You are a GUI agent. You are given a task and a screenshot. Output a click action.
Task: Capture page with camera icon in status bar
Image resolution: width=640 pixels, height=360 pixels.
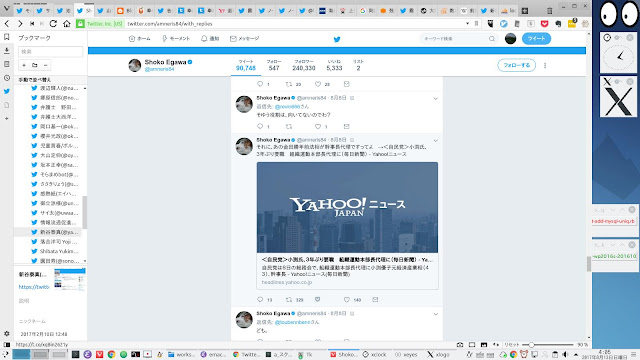pyautogui.click(x=460, y=344)
